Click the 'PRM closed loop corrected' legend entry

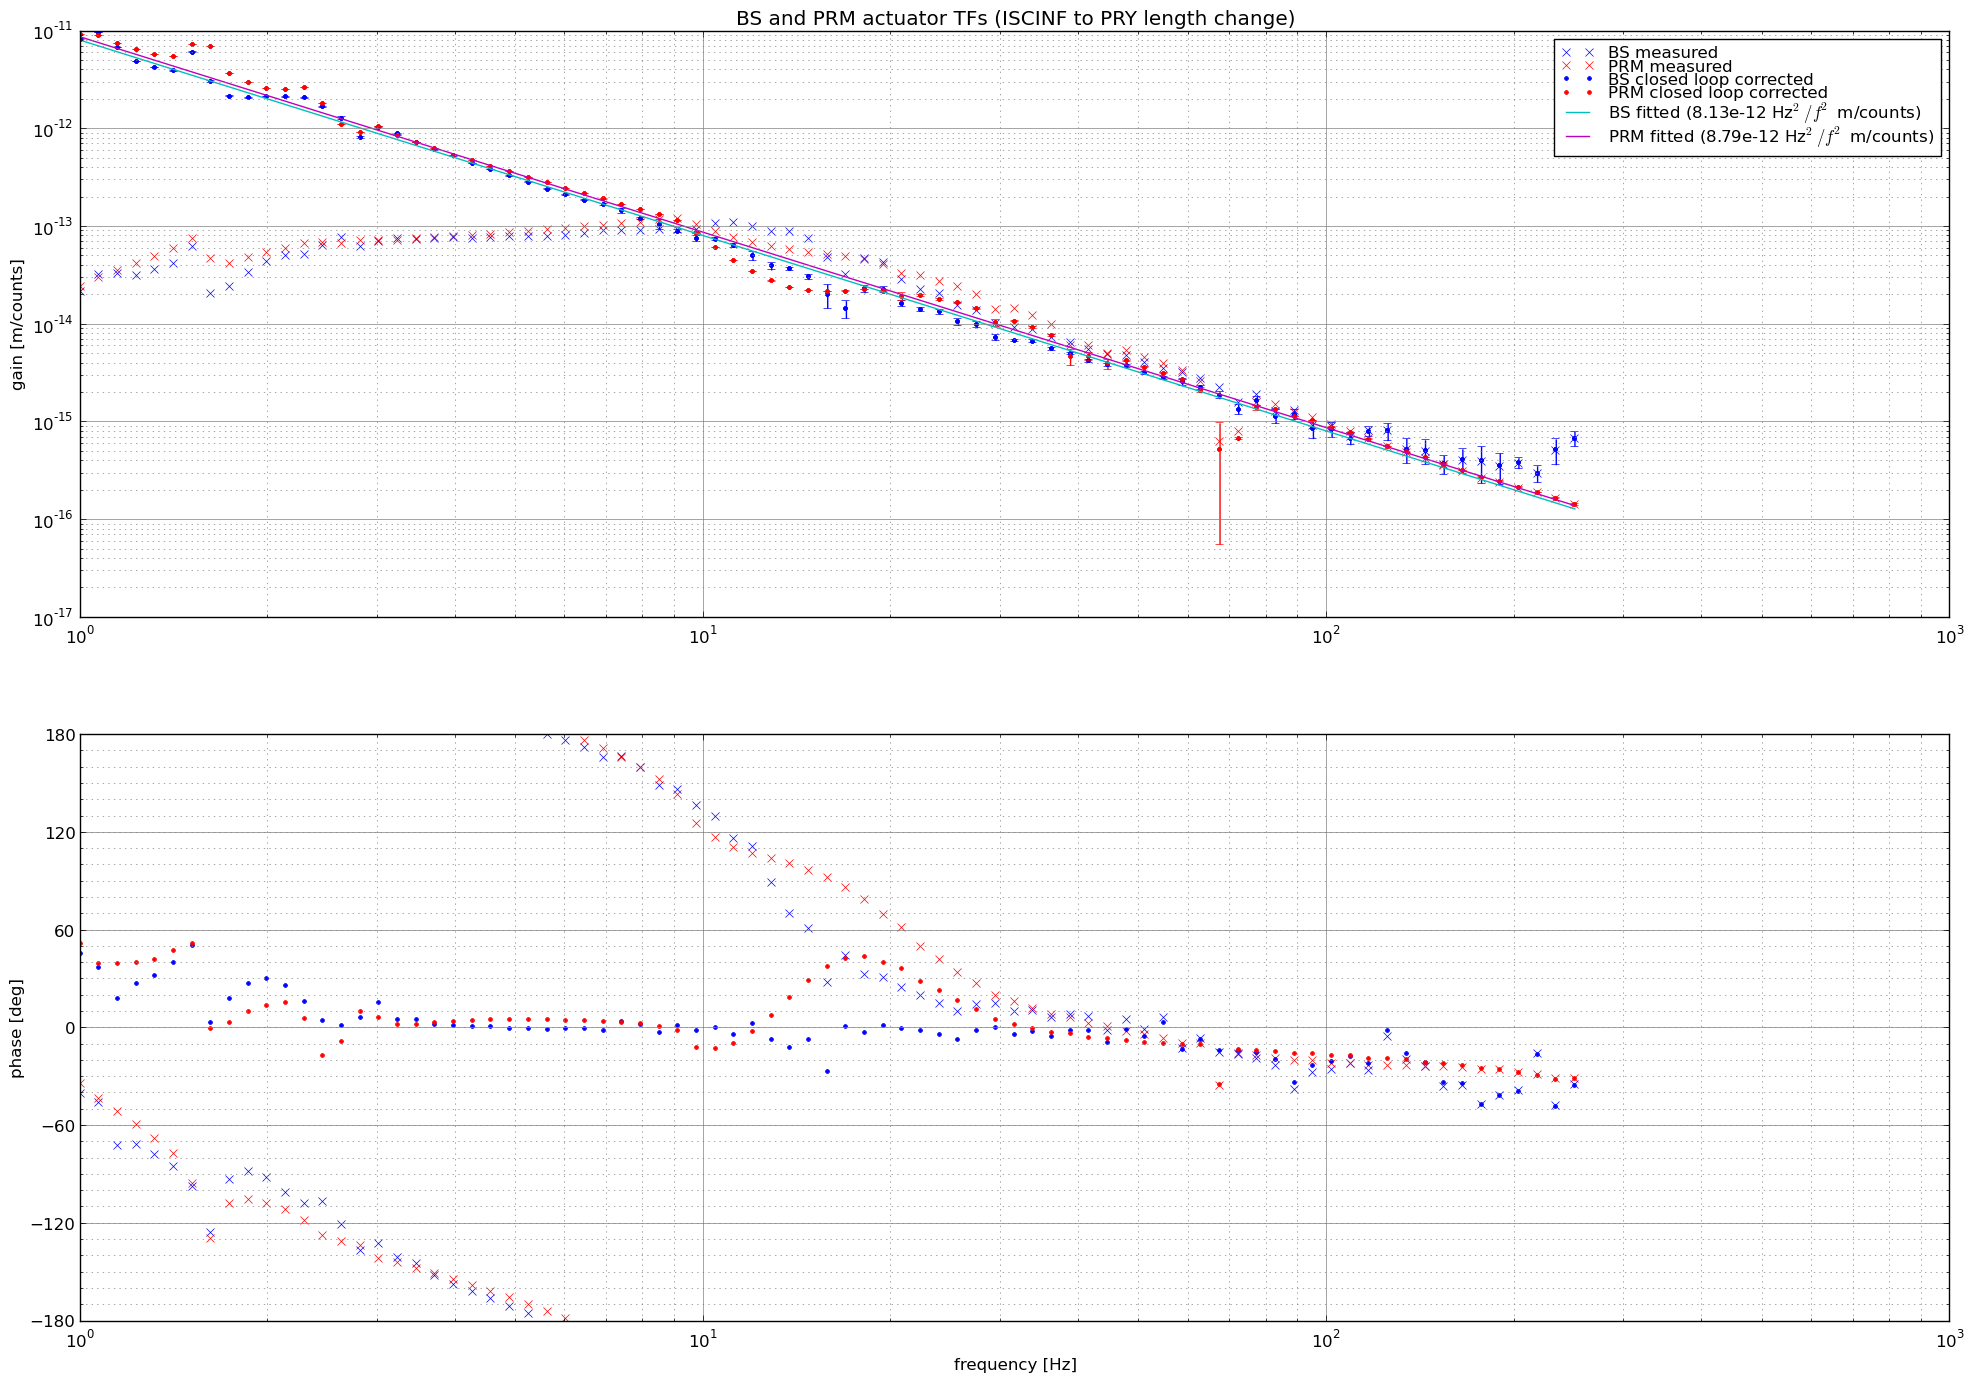click(x=1718, y=92)
